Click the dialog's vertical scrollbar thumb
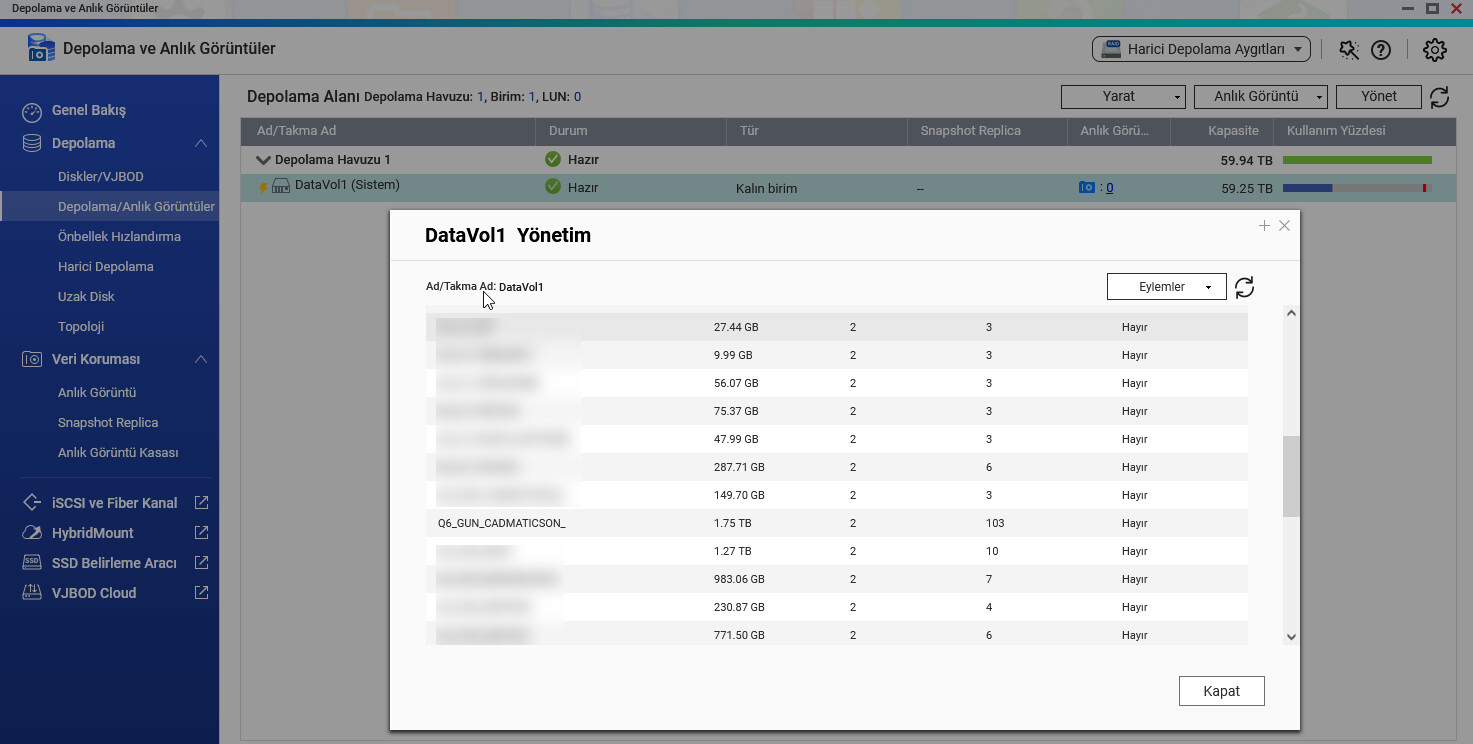The image size is (1473, 744). point(1291,476)
